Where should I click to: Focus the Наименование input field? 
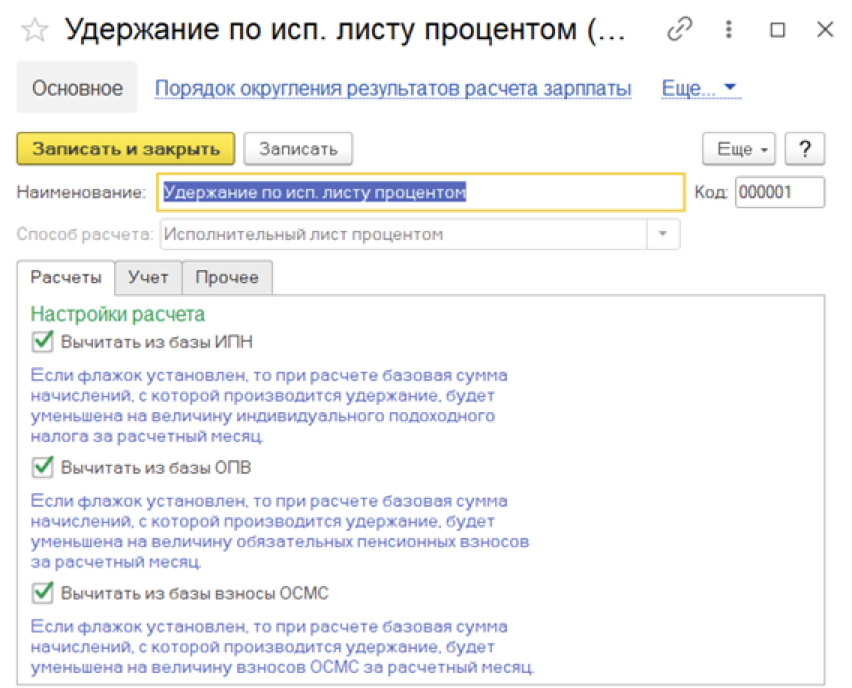(421, 192)
